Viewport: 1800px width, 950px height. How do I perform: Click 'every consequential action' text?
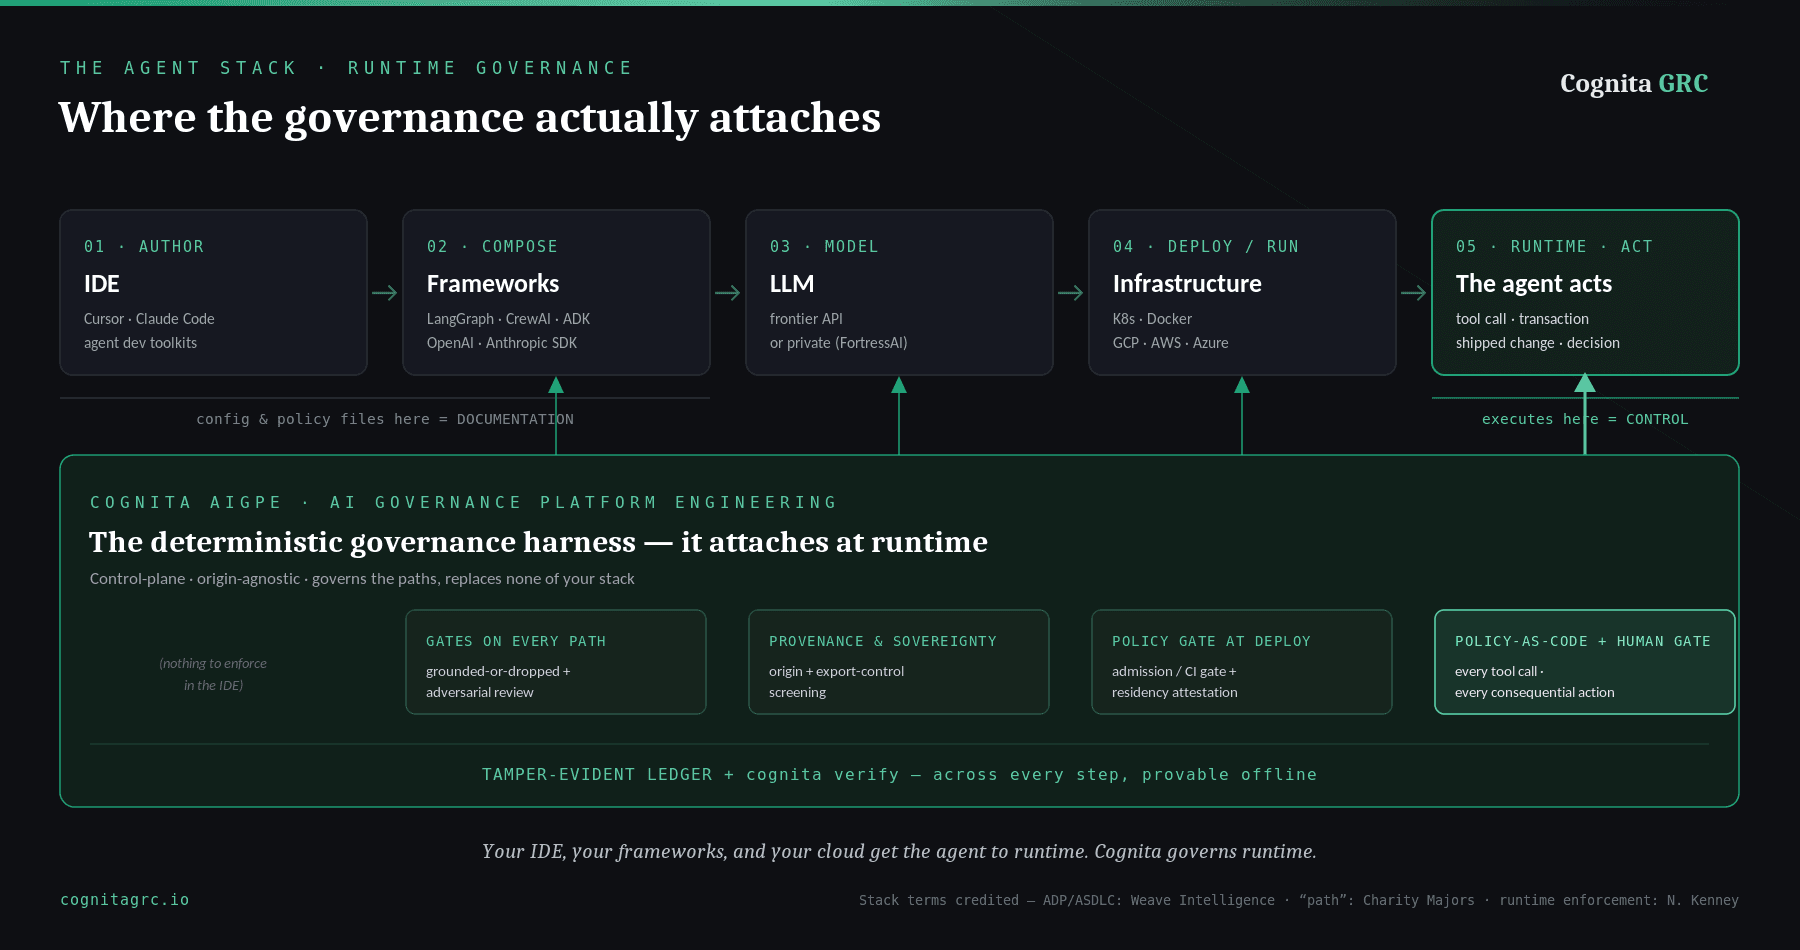[1535, 692]
